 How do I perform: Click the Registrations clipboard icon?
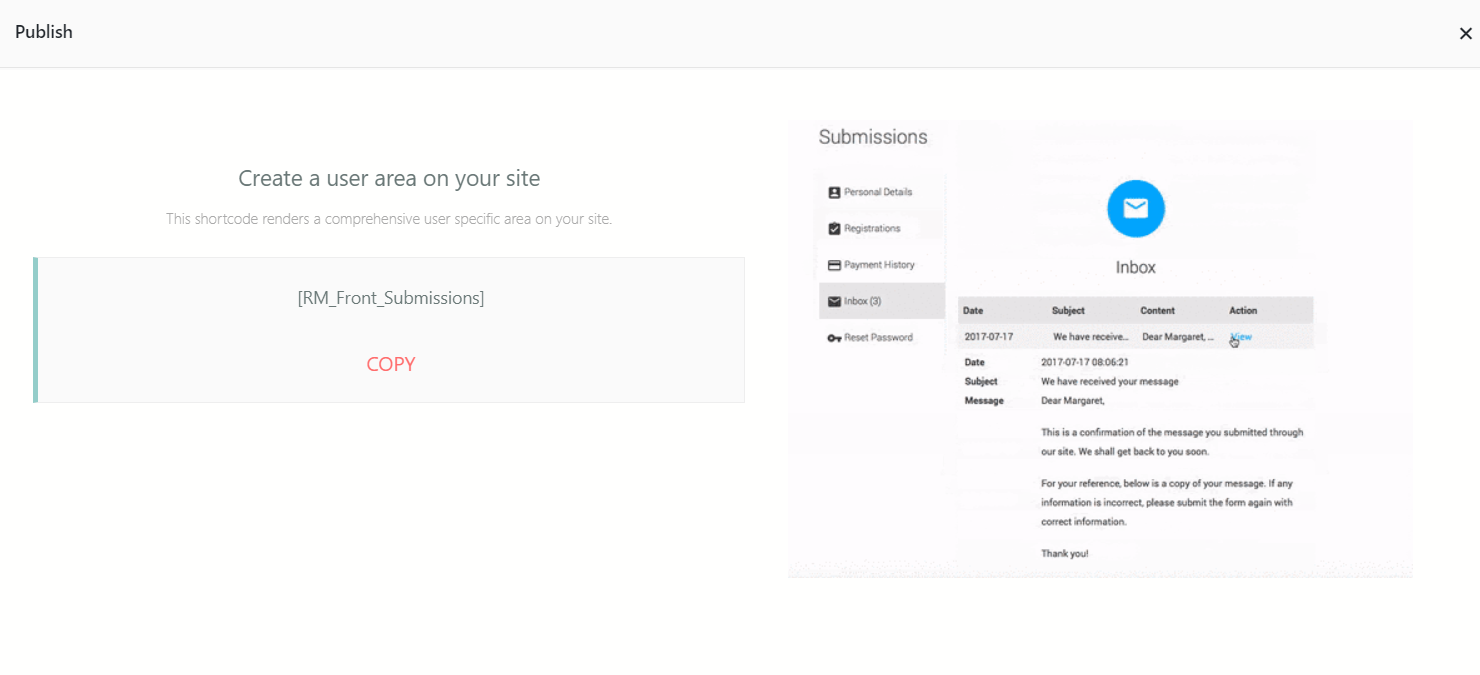coord(836,227)
